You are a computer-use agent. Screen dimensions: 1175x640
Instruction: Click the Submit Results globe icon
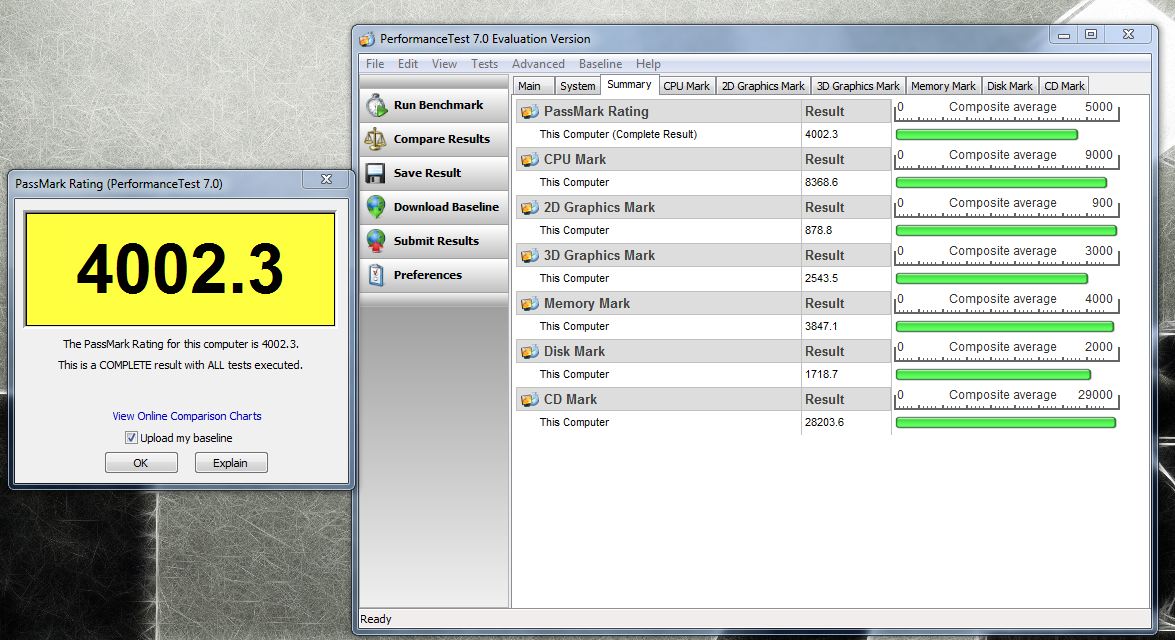click(376, 241)
